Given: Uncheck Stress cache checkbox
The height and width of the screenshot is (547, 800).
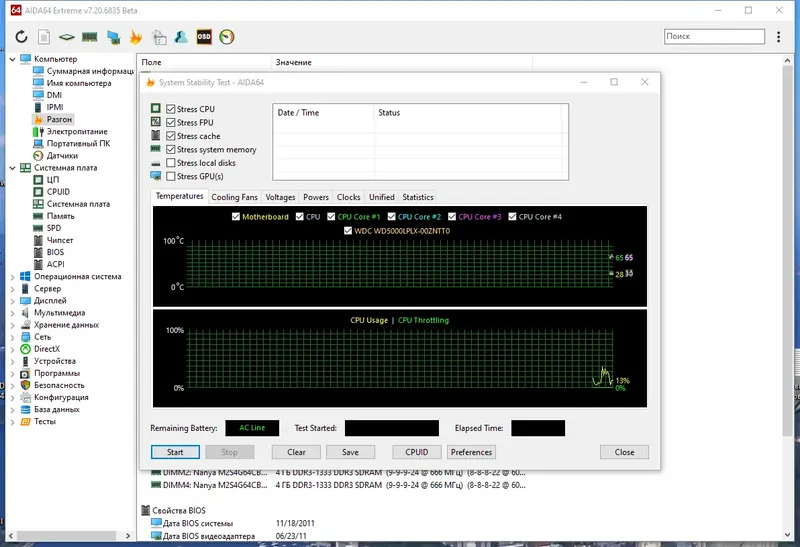Looking at the screenshot, I should (x=170, y=136).
